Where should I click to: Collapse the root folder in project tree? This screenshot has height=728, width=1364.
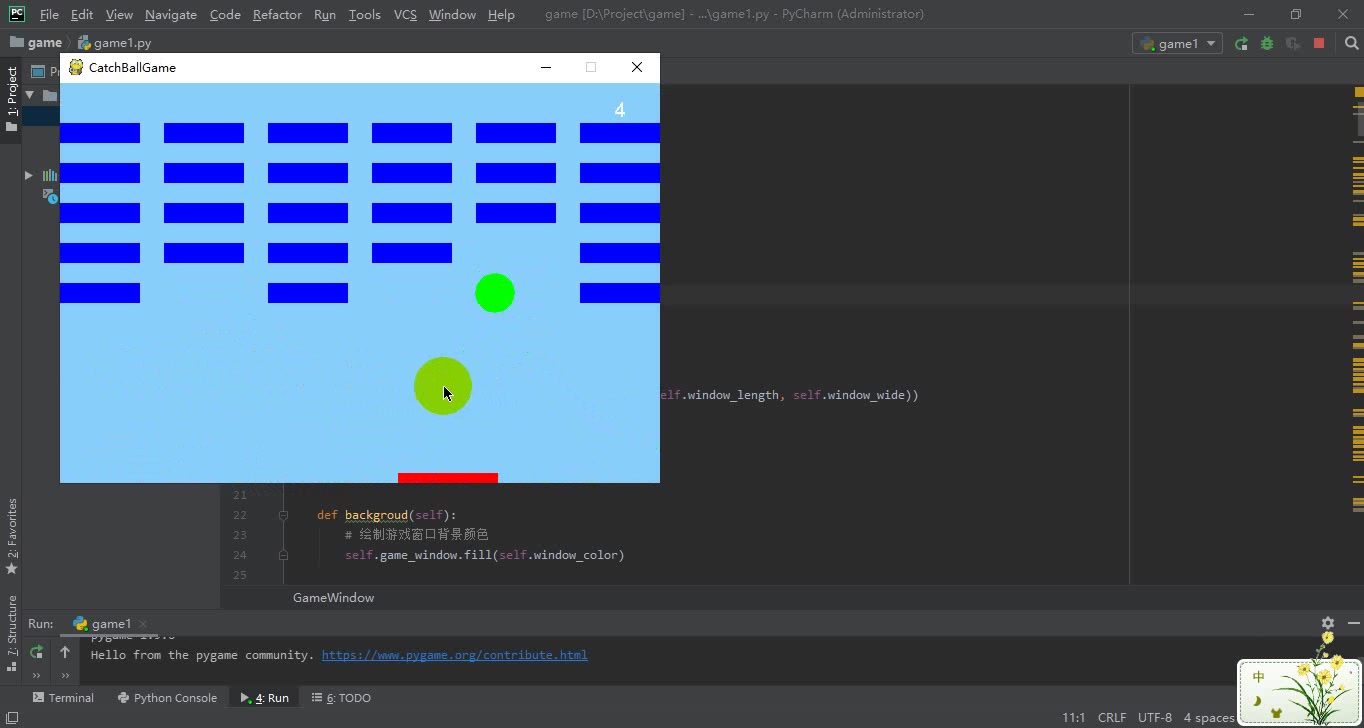coord(29,95)
